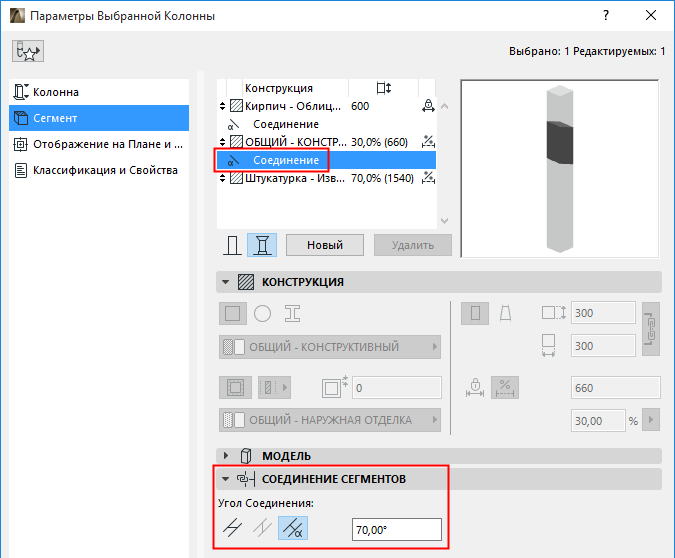The image size is (675, 558).
Task: Open Классификация и Свойства page
Action: tap(99, 170)
